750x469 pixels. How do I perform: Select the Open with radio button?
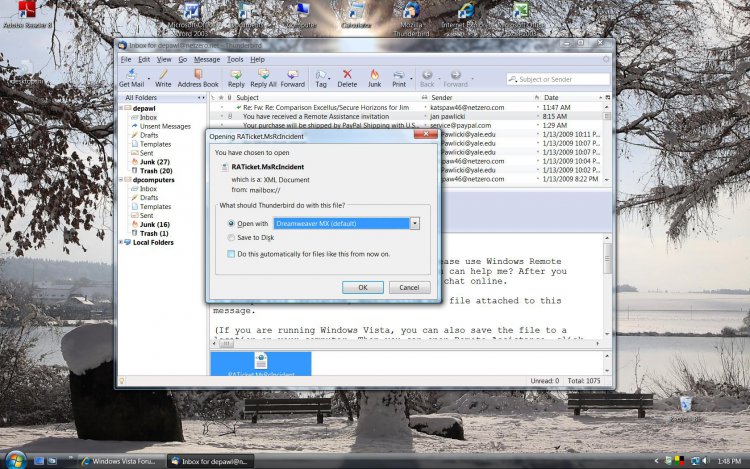pyautogui.click(x=232, y=223)
